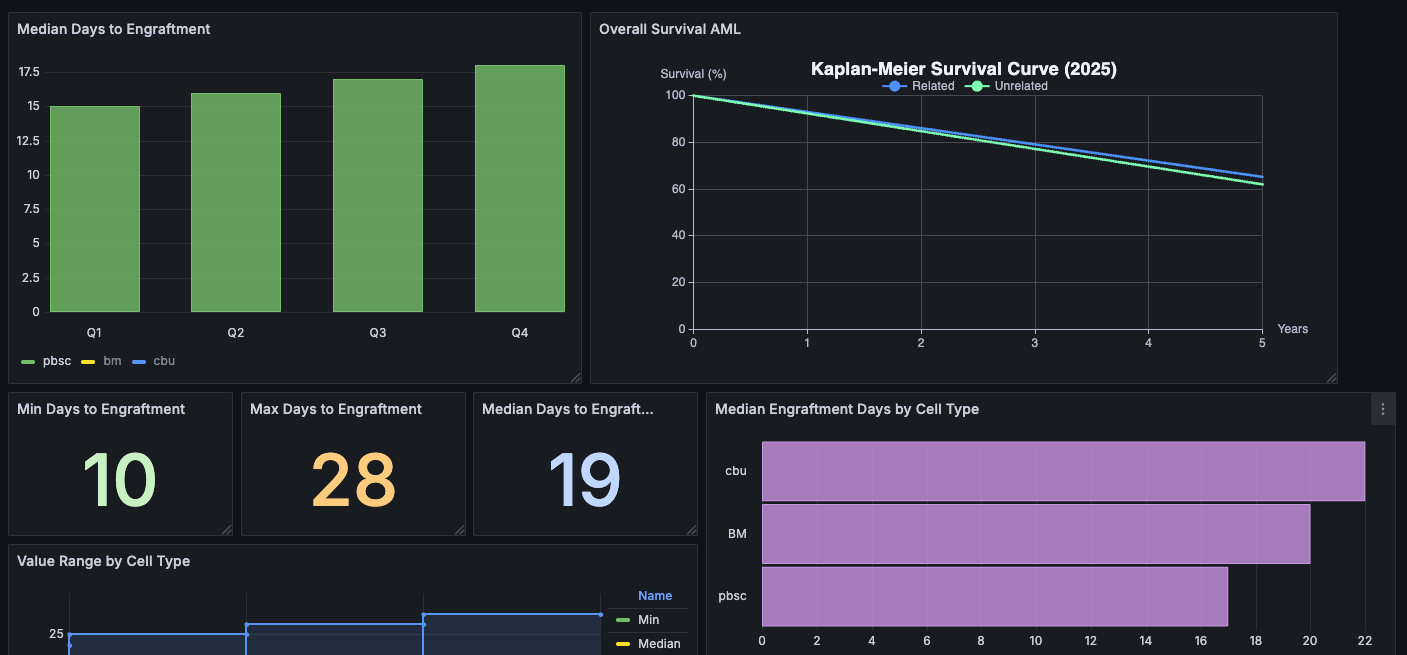Grab resize handle of Median Days bar chart panel

coord(575,377)
